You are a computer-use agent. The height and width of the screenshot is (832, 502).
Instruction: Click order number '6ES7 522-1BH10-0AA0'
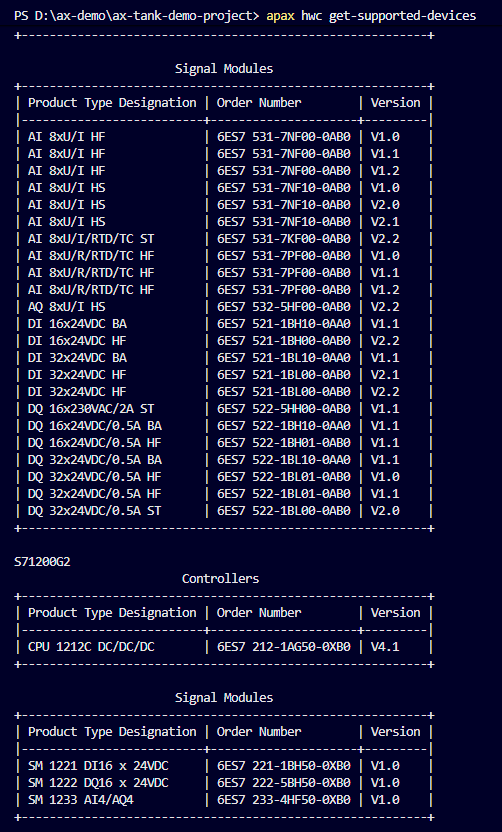pyautogui.click(x=283, y=426)
